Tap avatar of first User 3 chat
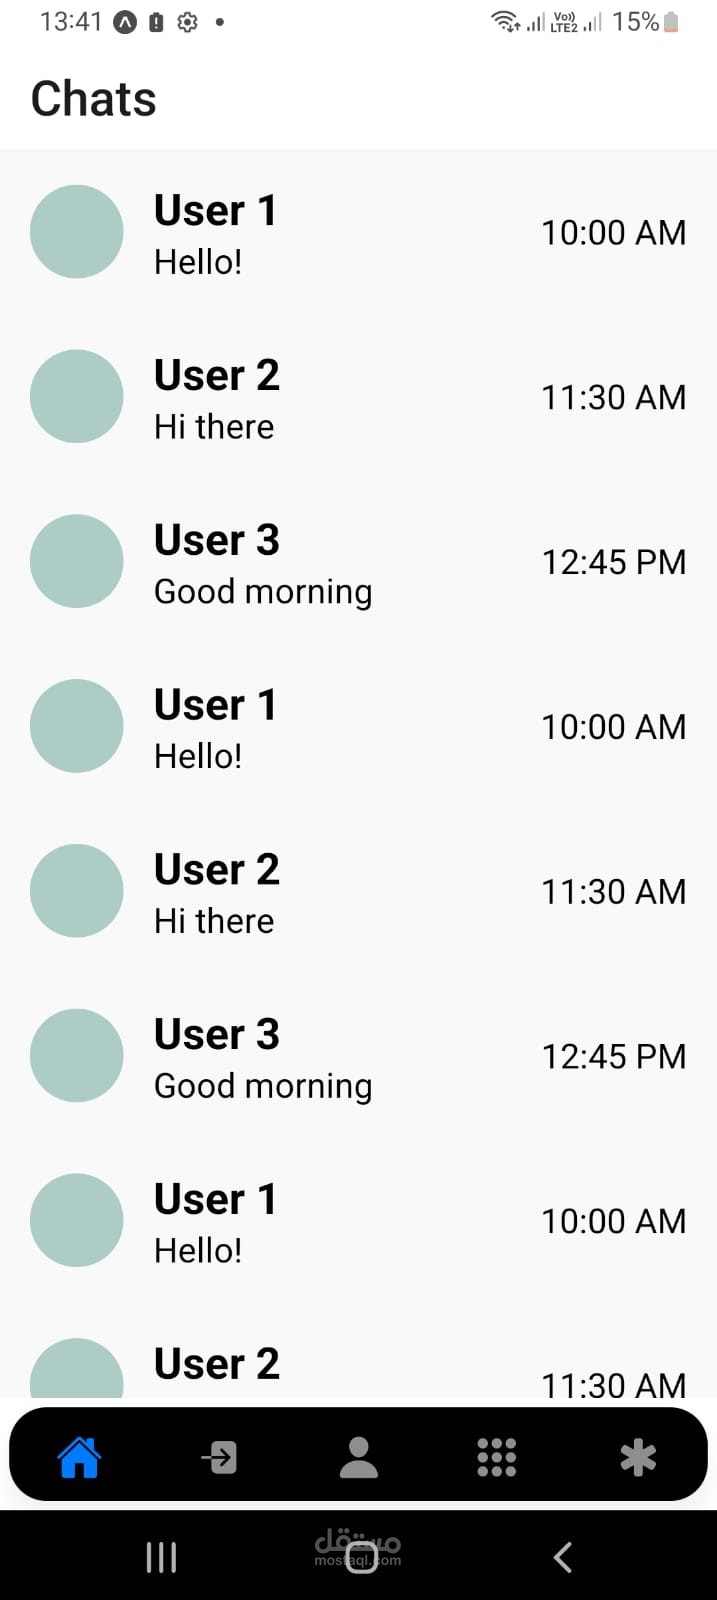The image size is (717, 1600). 77,561
